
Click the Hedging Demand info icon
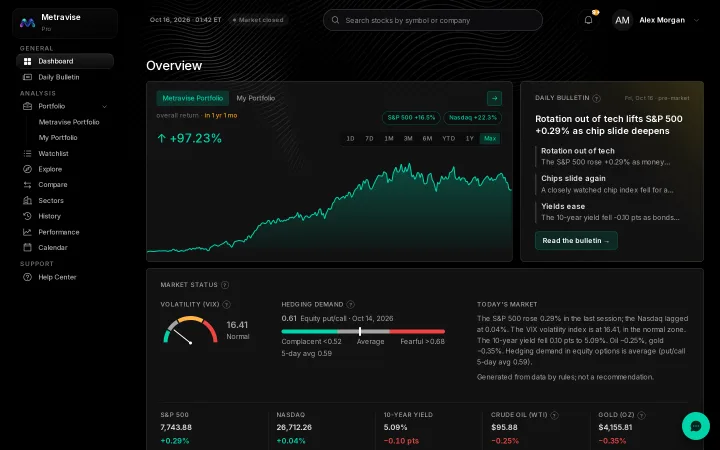click(350, 304)
